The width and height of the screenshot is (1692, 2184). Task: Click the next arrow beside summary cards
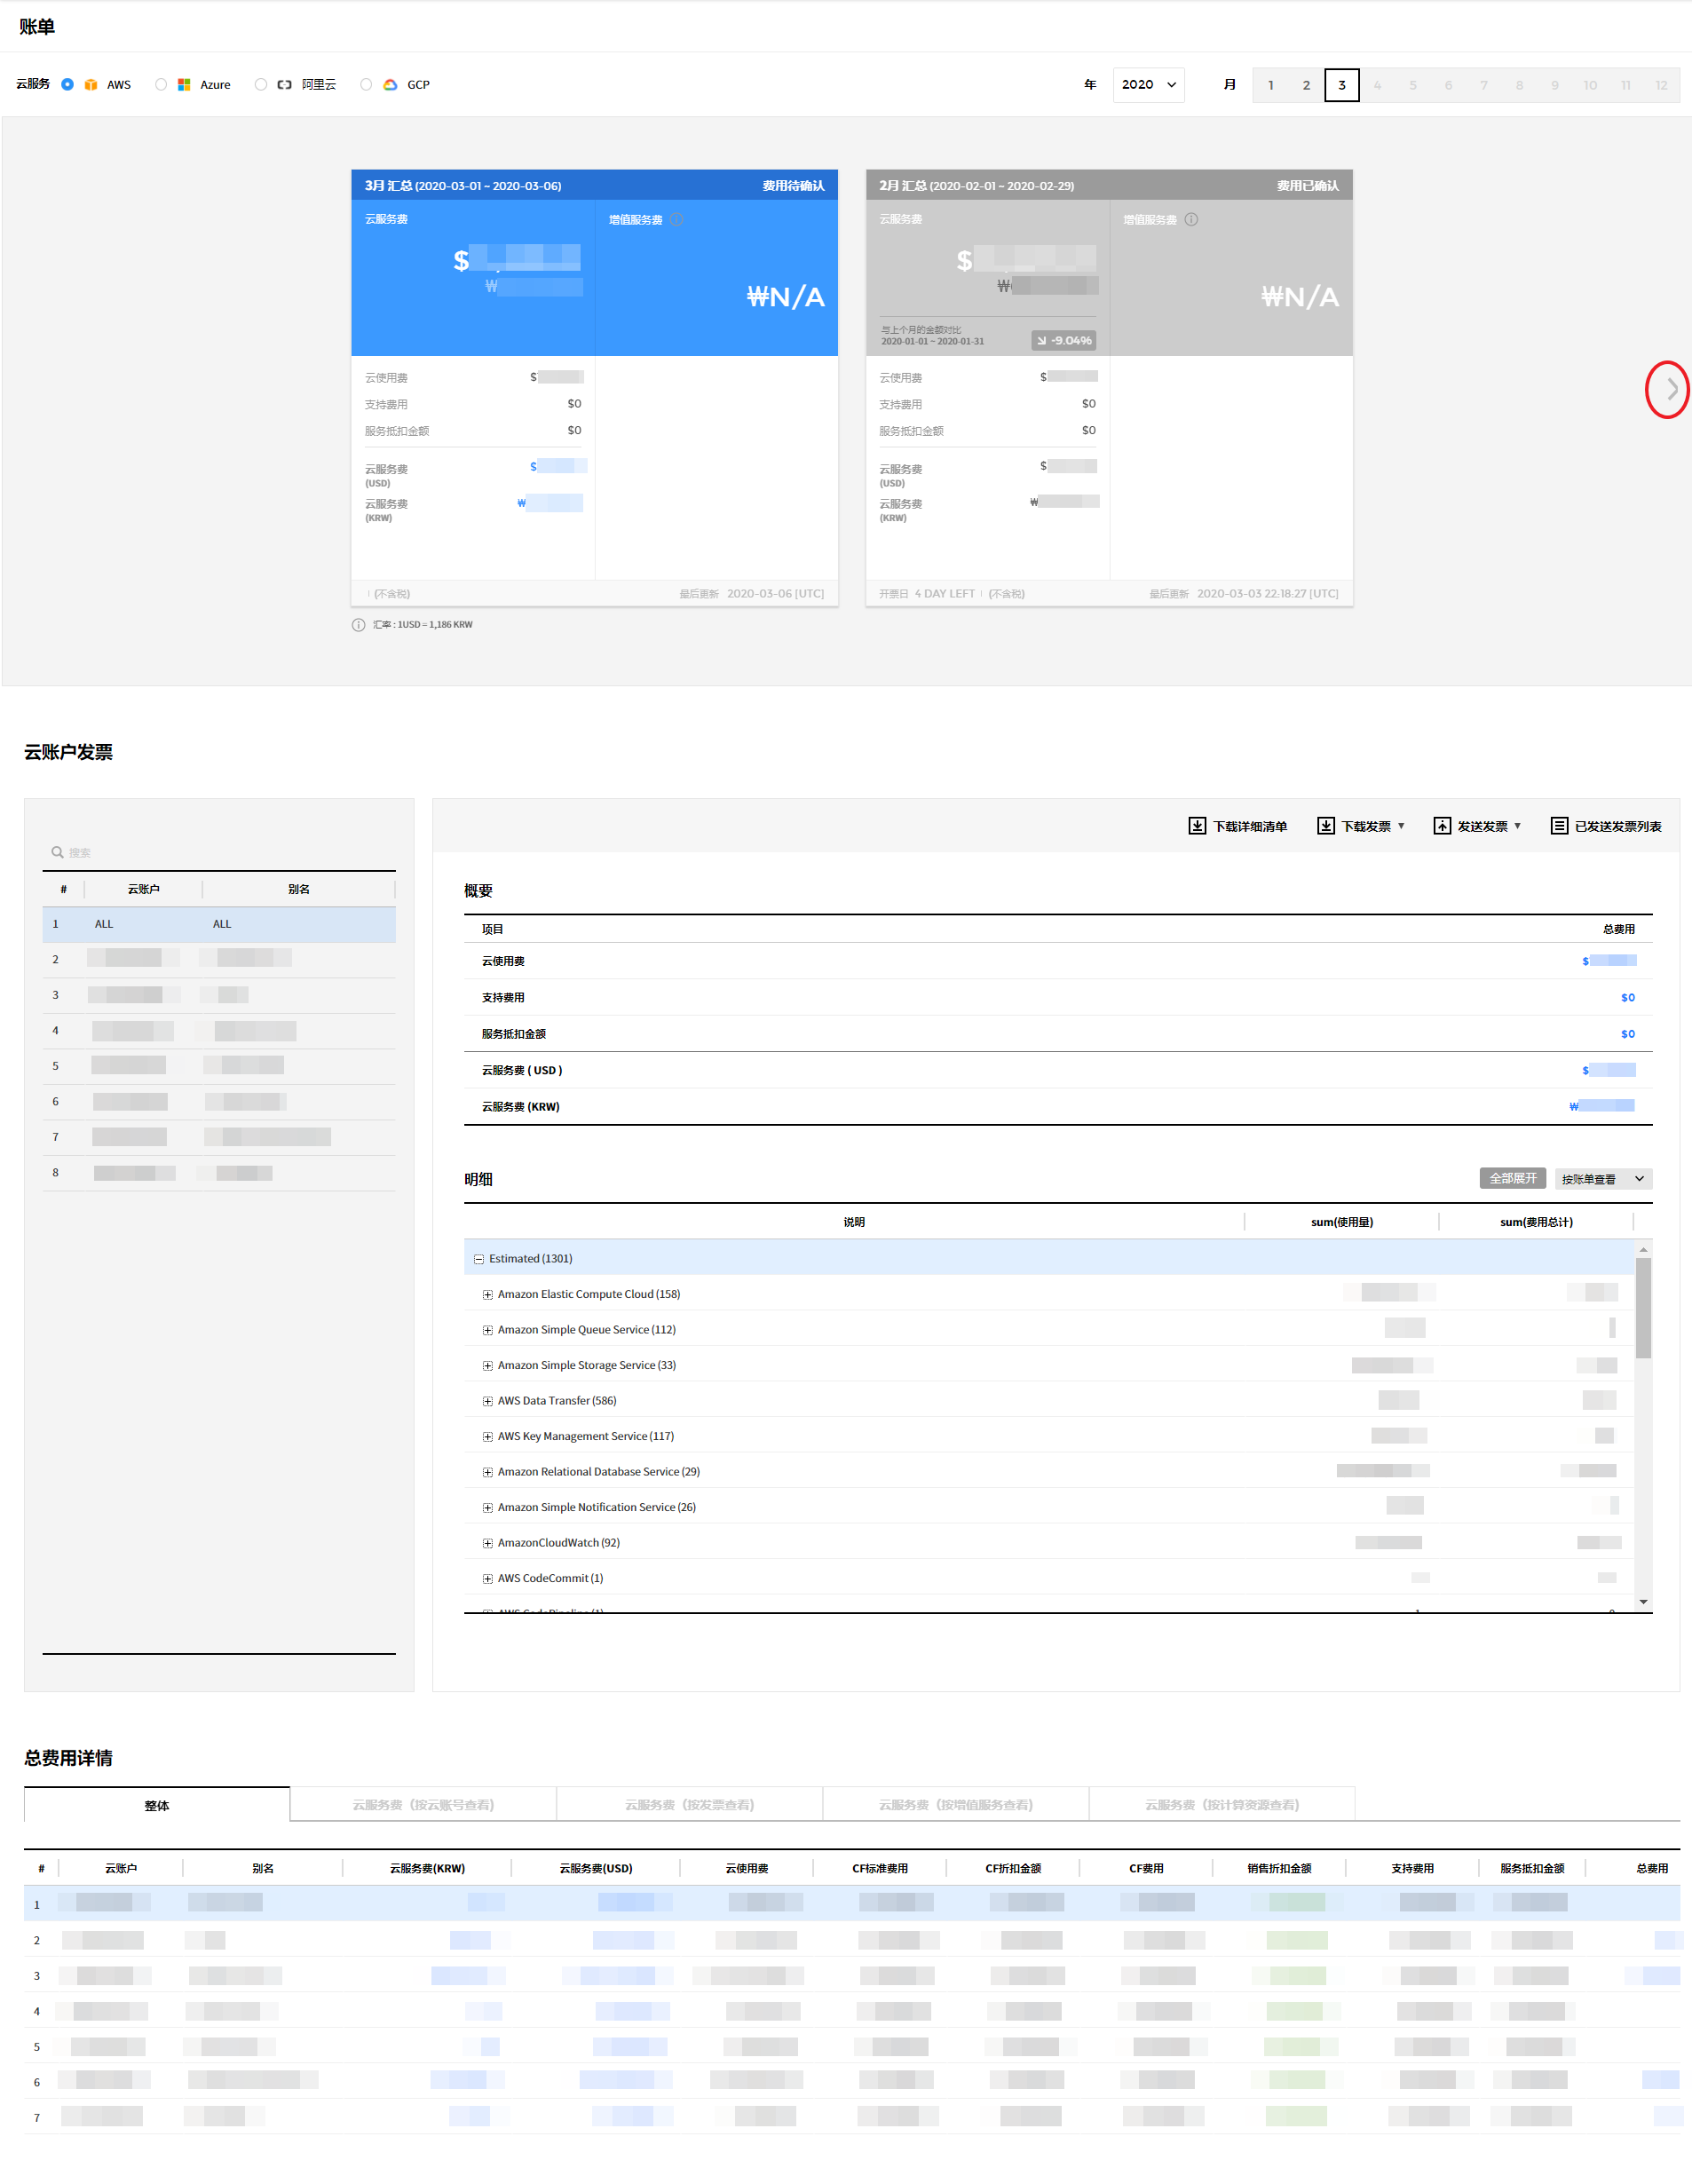[1670, 389]
